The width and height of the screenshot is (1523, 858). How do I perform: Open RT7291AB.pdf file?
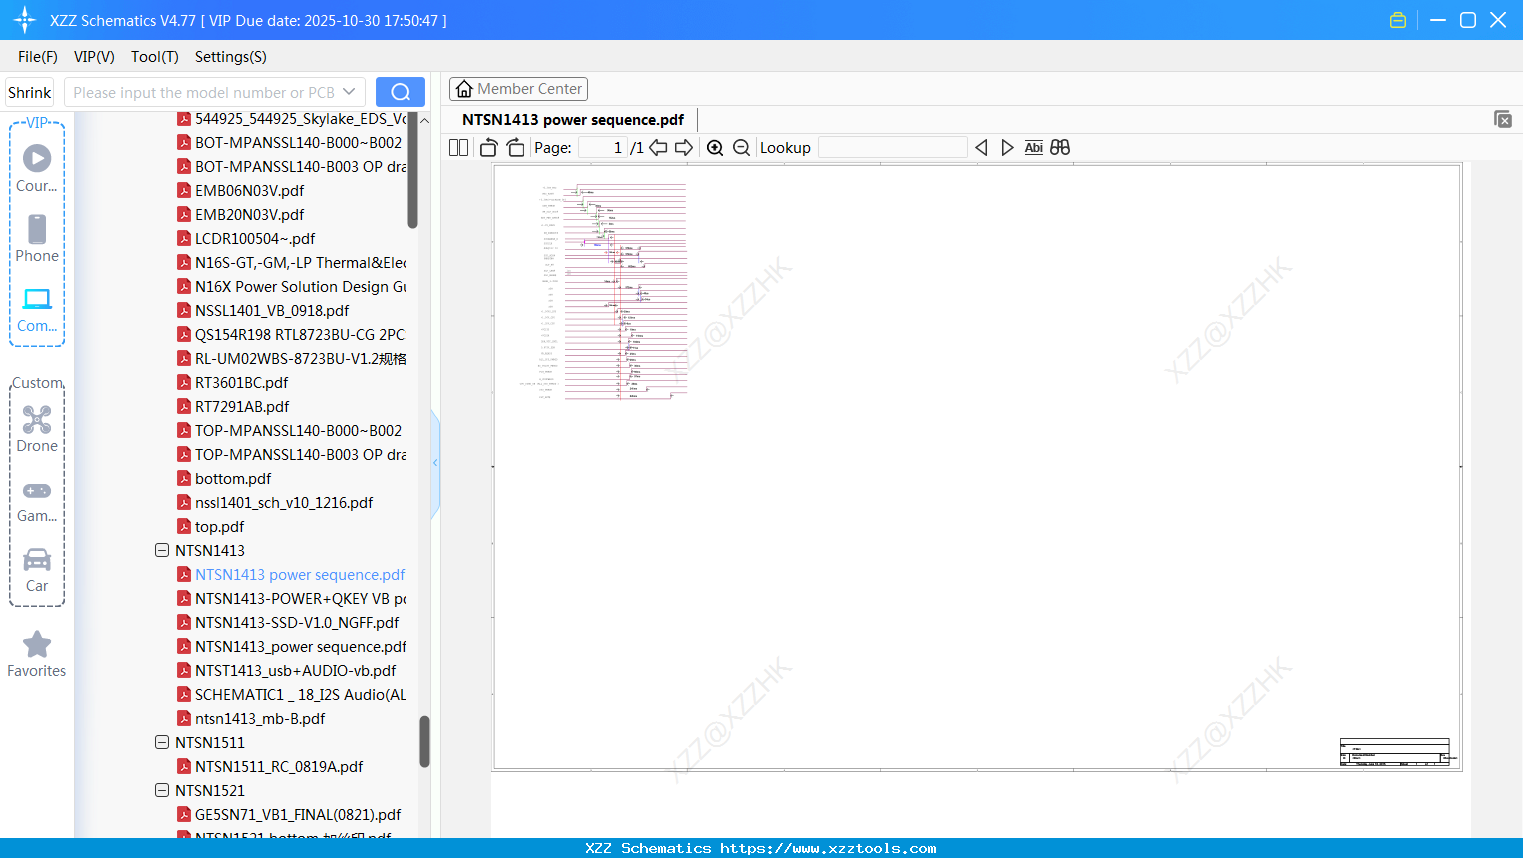pos(242,406)
